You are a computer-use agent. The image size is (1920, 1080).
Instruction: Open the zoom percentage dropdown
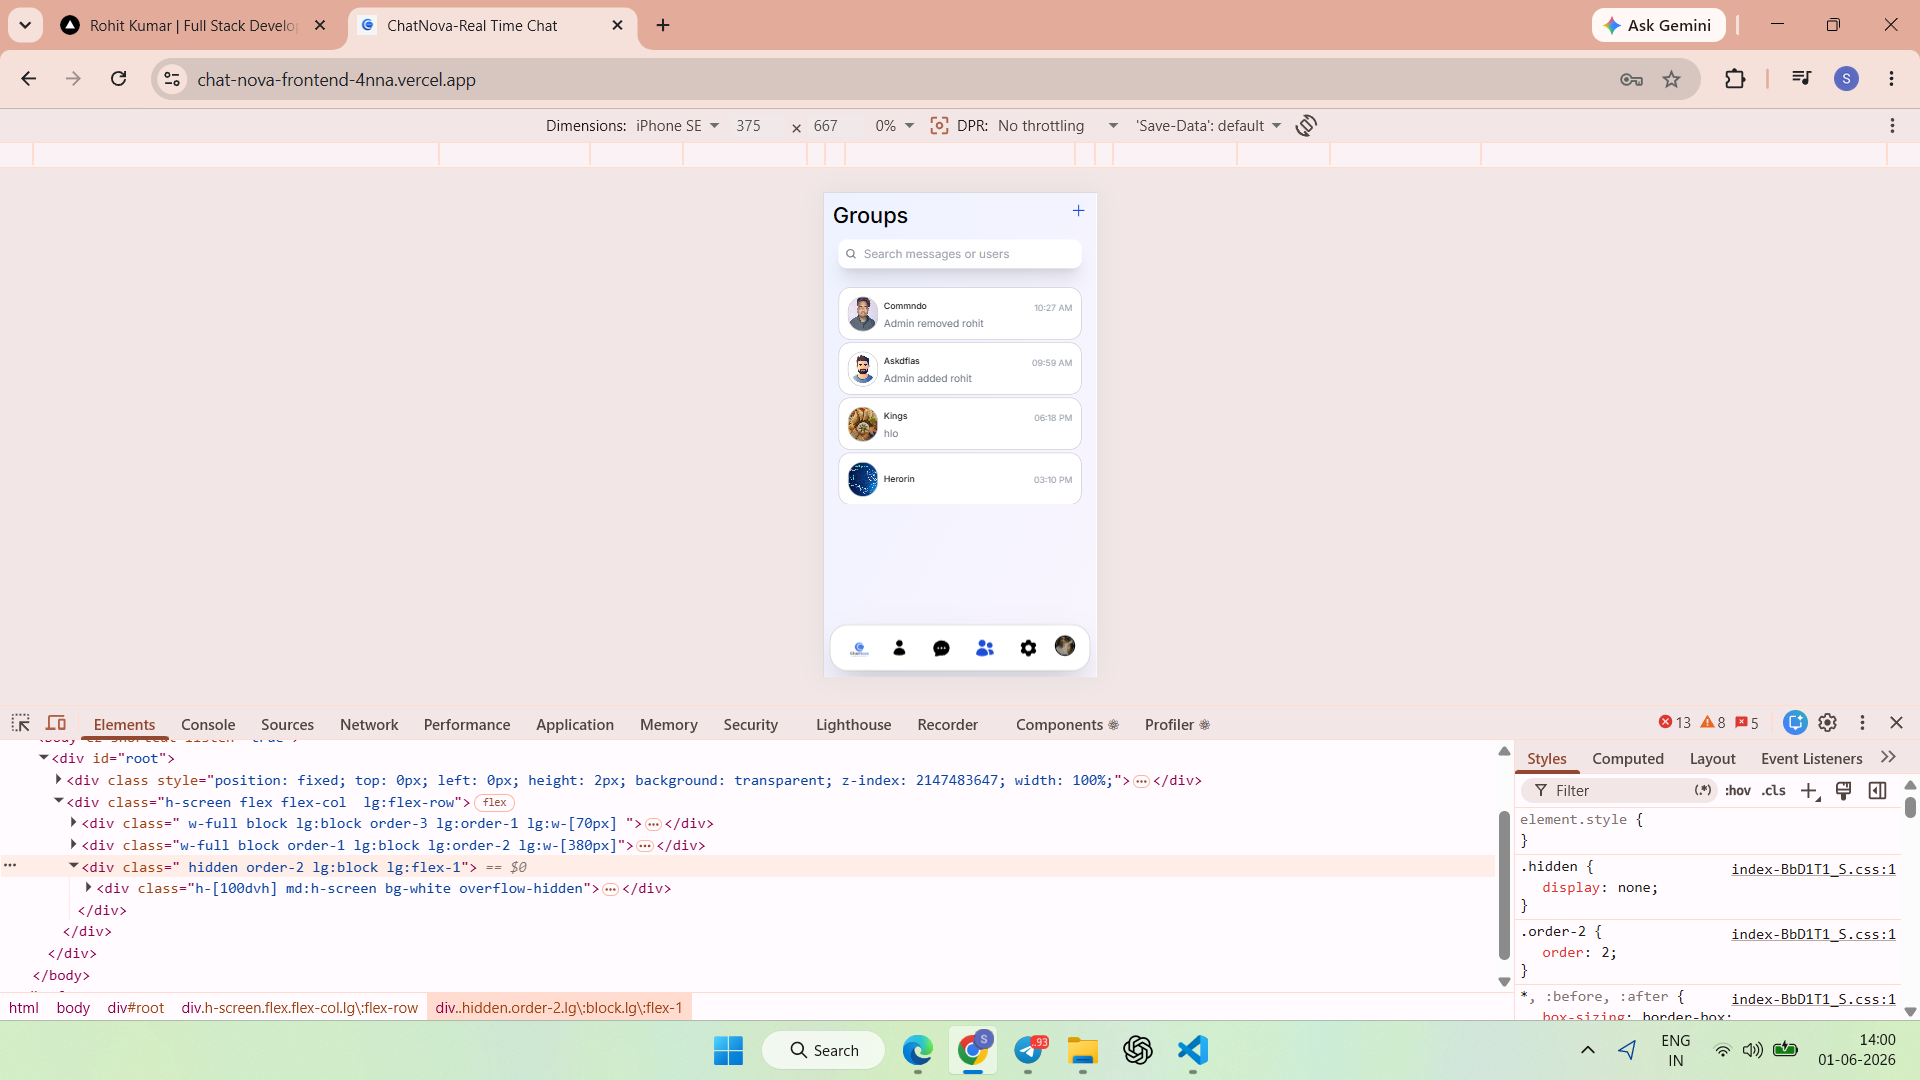tap(894, 125)
